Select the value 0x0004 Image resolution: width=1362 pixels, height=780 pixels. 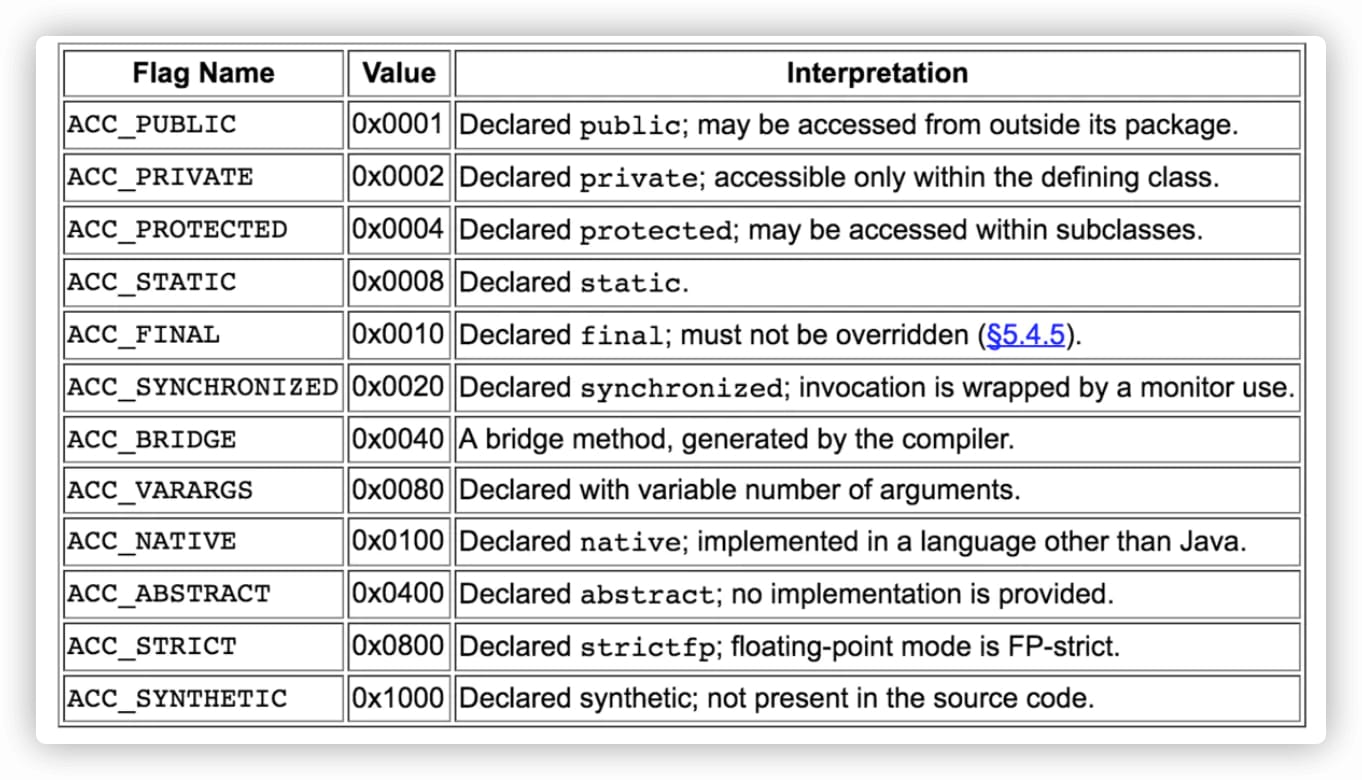398,229
